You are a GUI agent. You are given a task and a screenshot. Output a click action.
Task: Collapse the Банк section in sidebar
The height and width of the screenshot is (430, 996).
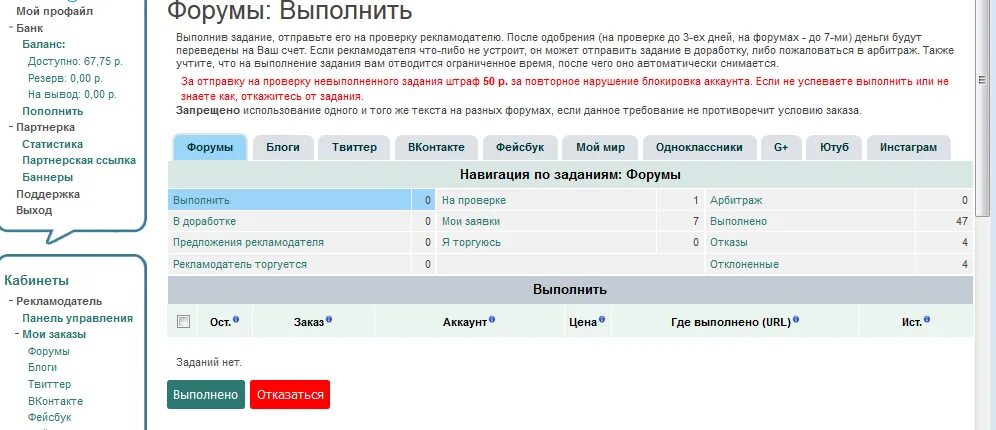(11, 28)
